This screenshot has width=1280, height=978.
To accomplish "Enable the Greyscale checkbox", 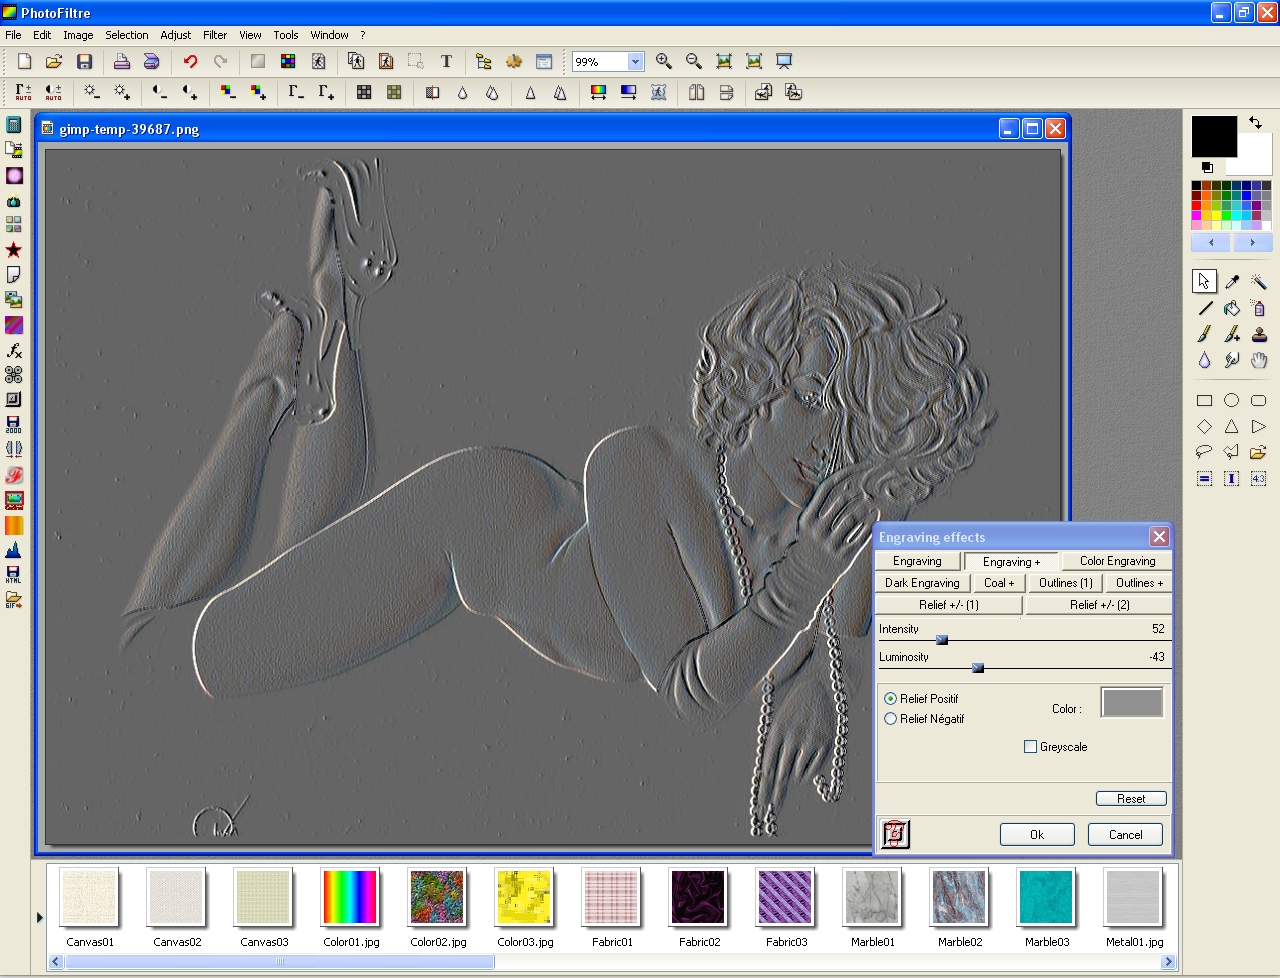I will point(1030,747).
